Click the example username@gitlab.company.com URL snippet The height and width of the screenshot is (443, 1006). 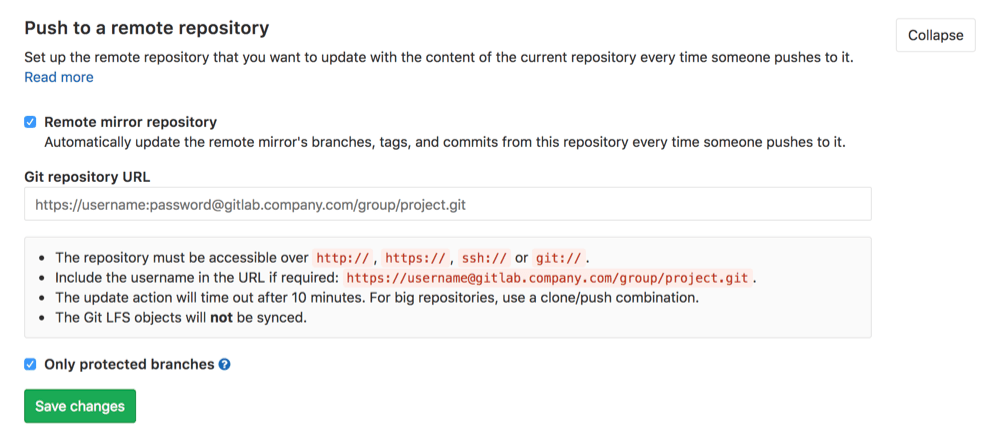(x=548, y=277)
